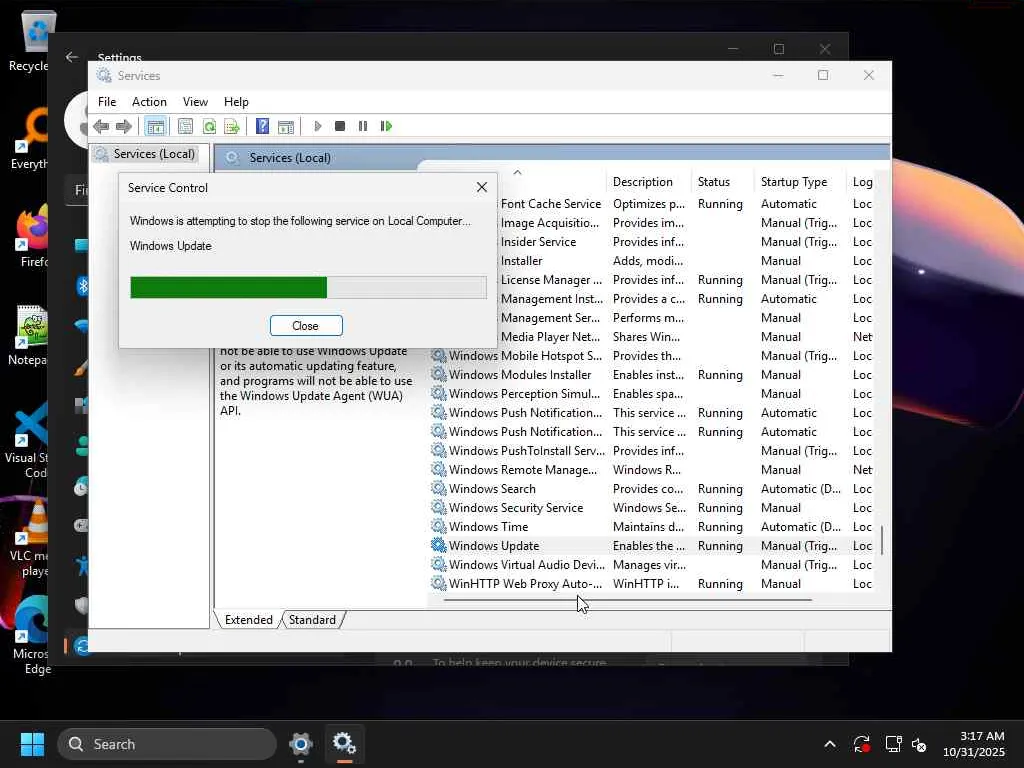
Task: Sort by Description column header
Action: (648, 182)
